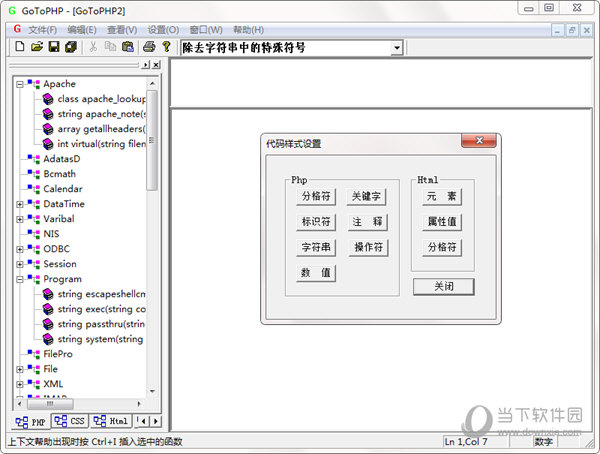This screenshot has height=454, width=600.
Task: Click the New file toolbar icon
Action: pyautogui.click(x=20, y=47)
